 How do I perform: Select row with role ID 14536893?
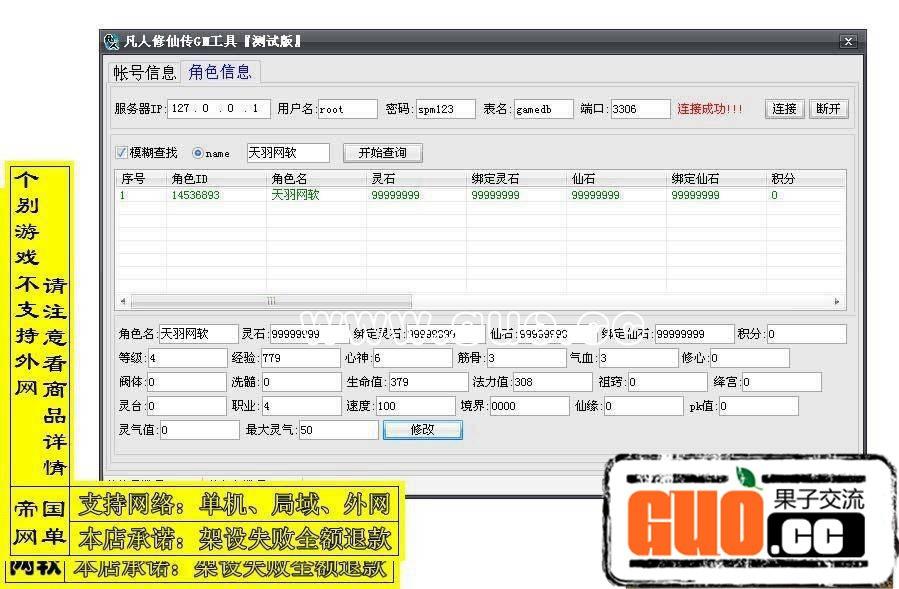click(x=480, y=195)
